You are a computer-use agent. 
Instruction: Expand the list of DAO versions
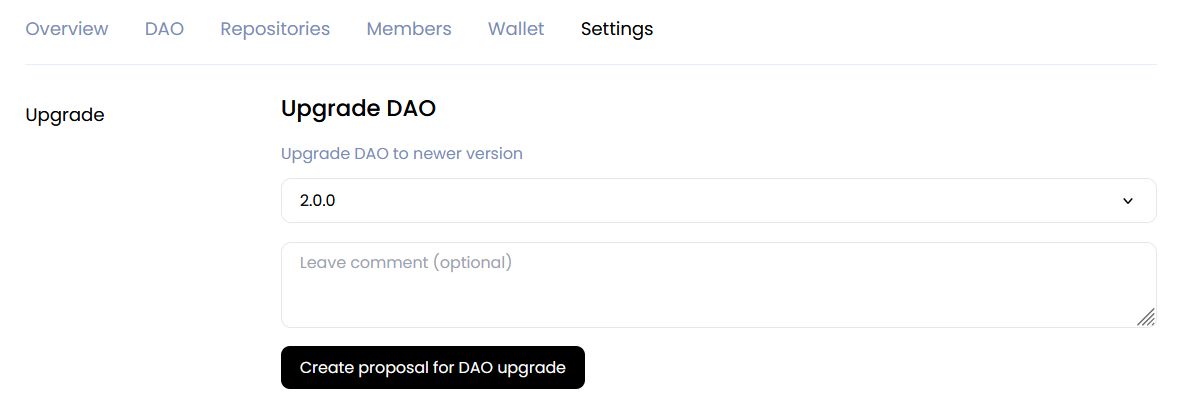coord(718,201)
